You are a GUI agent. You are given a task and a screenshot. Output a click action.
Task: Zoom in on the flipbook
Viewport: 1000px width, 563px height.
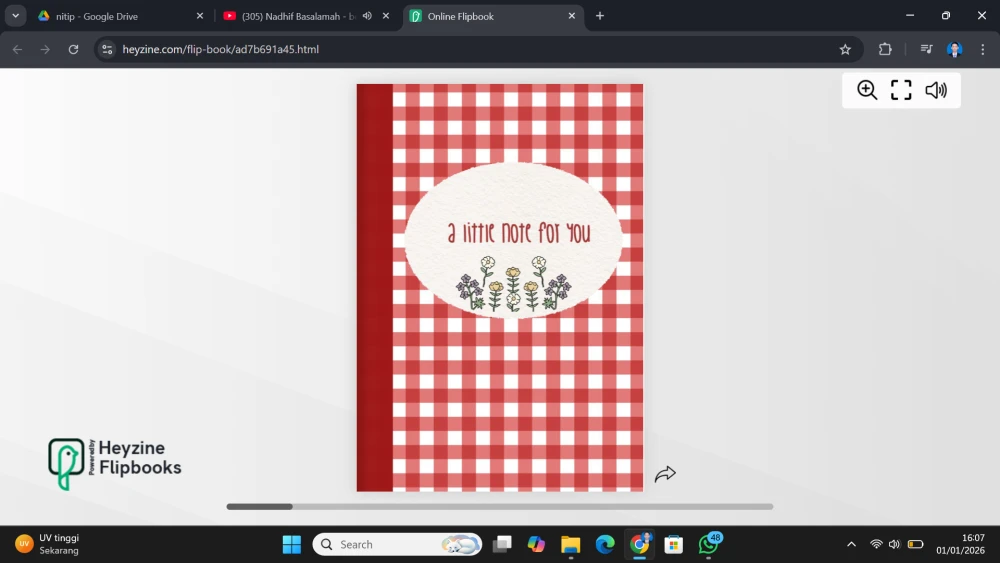[x=867, y=90]
